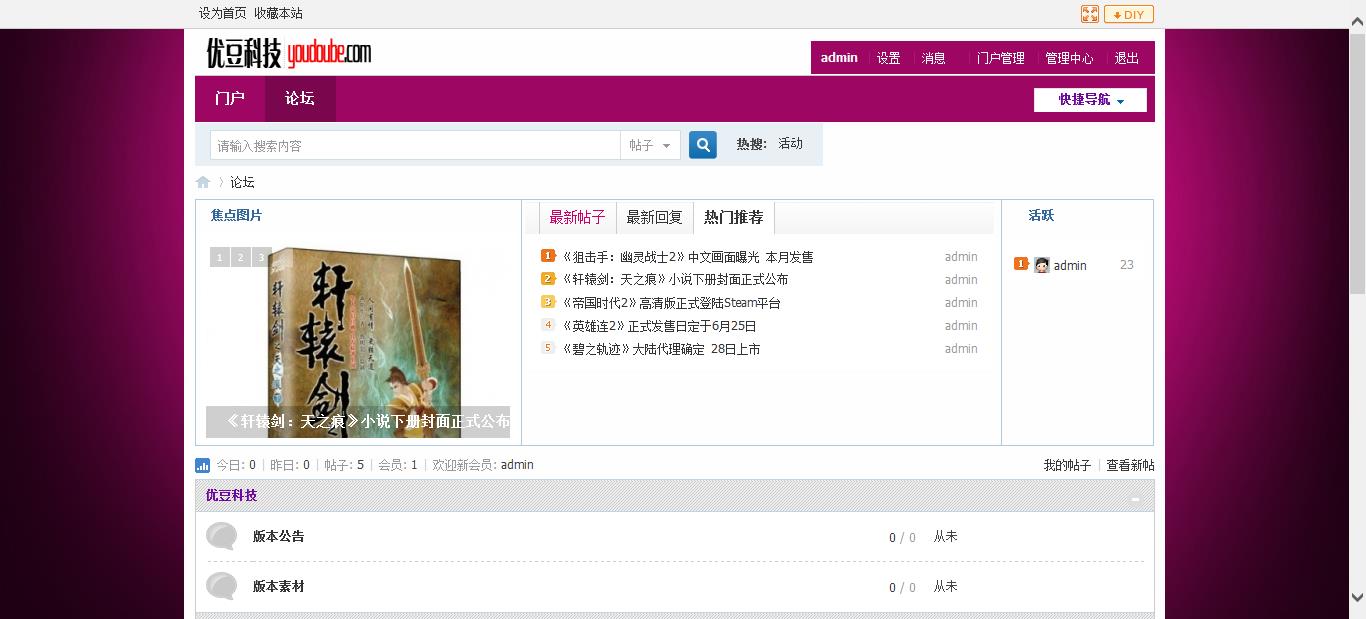The height and width of the screenshot is (619, 1366).
Task: Click the red rank badge 1 beside 狙击手 post
Action: pyautogui.click(x=547, y=255)
